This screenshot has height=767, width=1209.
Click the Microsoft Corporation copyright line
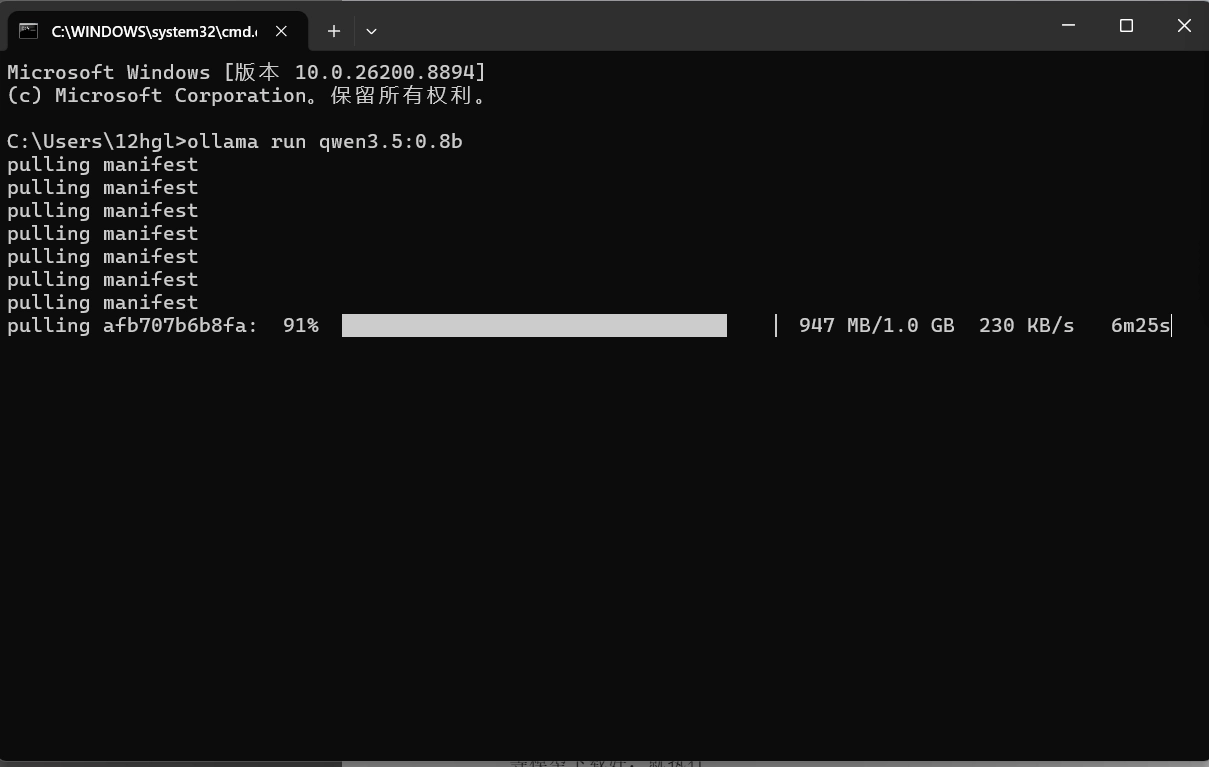[x=247, y=96]
